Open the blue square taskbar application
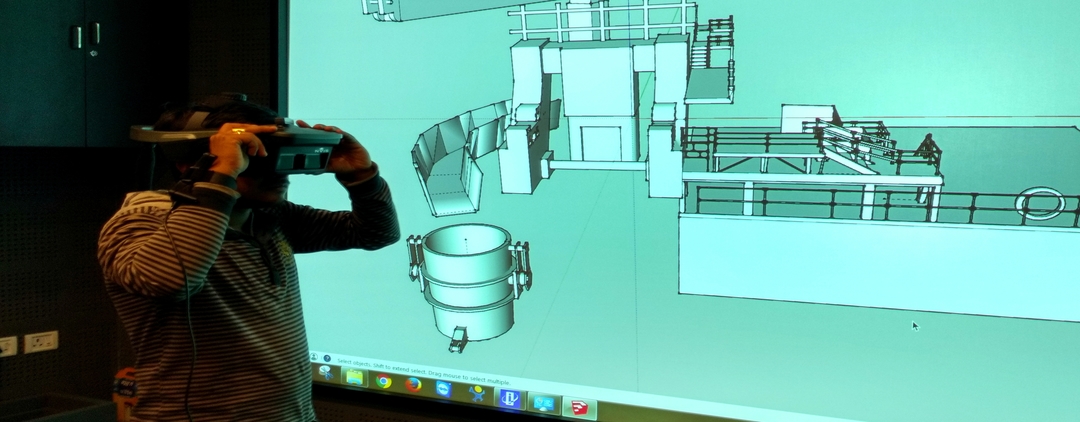This screenshot has width=1080, height=422. click(x=508, y=397)
